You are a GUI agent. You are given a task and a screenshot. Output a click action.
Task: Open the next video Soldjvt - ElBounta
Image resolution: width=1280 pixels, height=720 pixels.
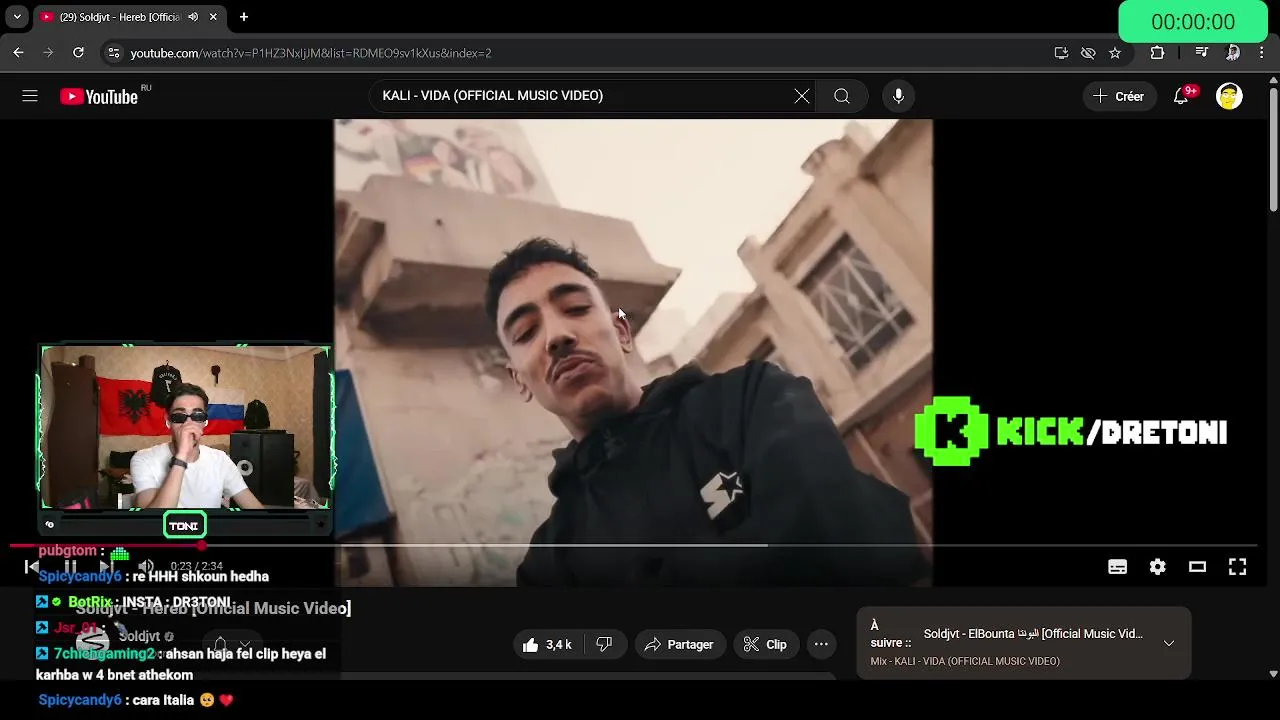(1033, 634)
